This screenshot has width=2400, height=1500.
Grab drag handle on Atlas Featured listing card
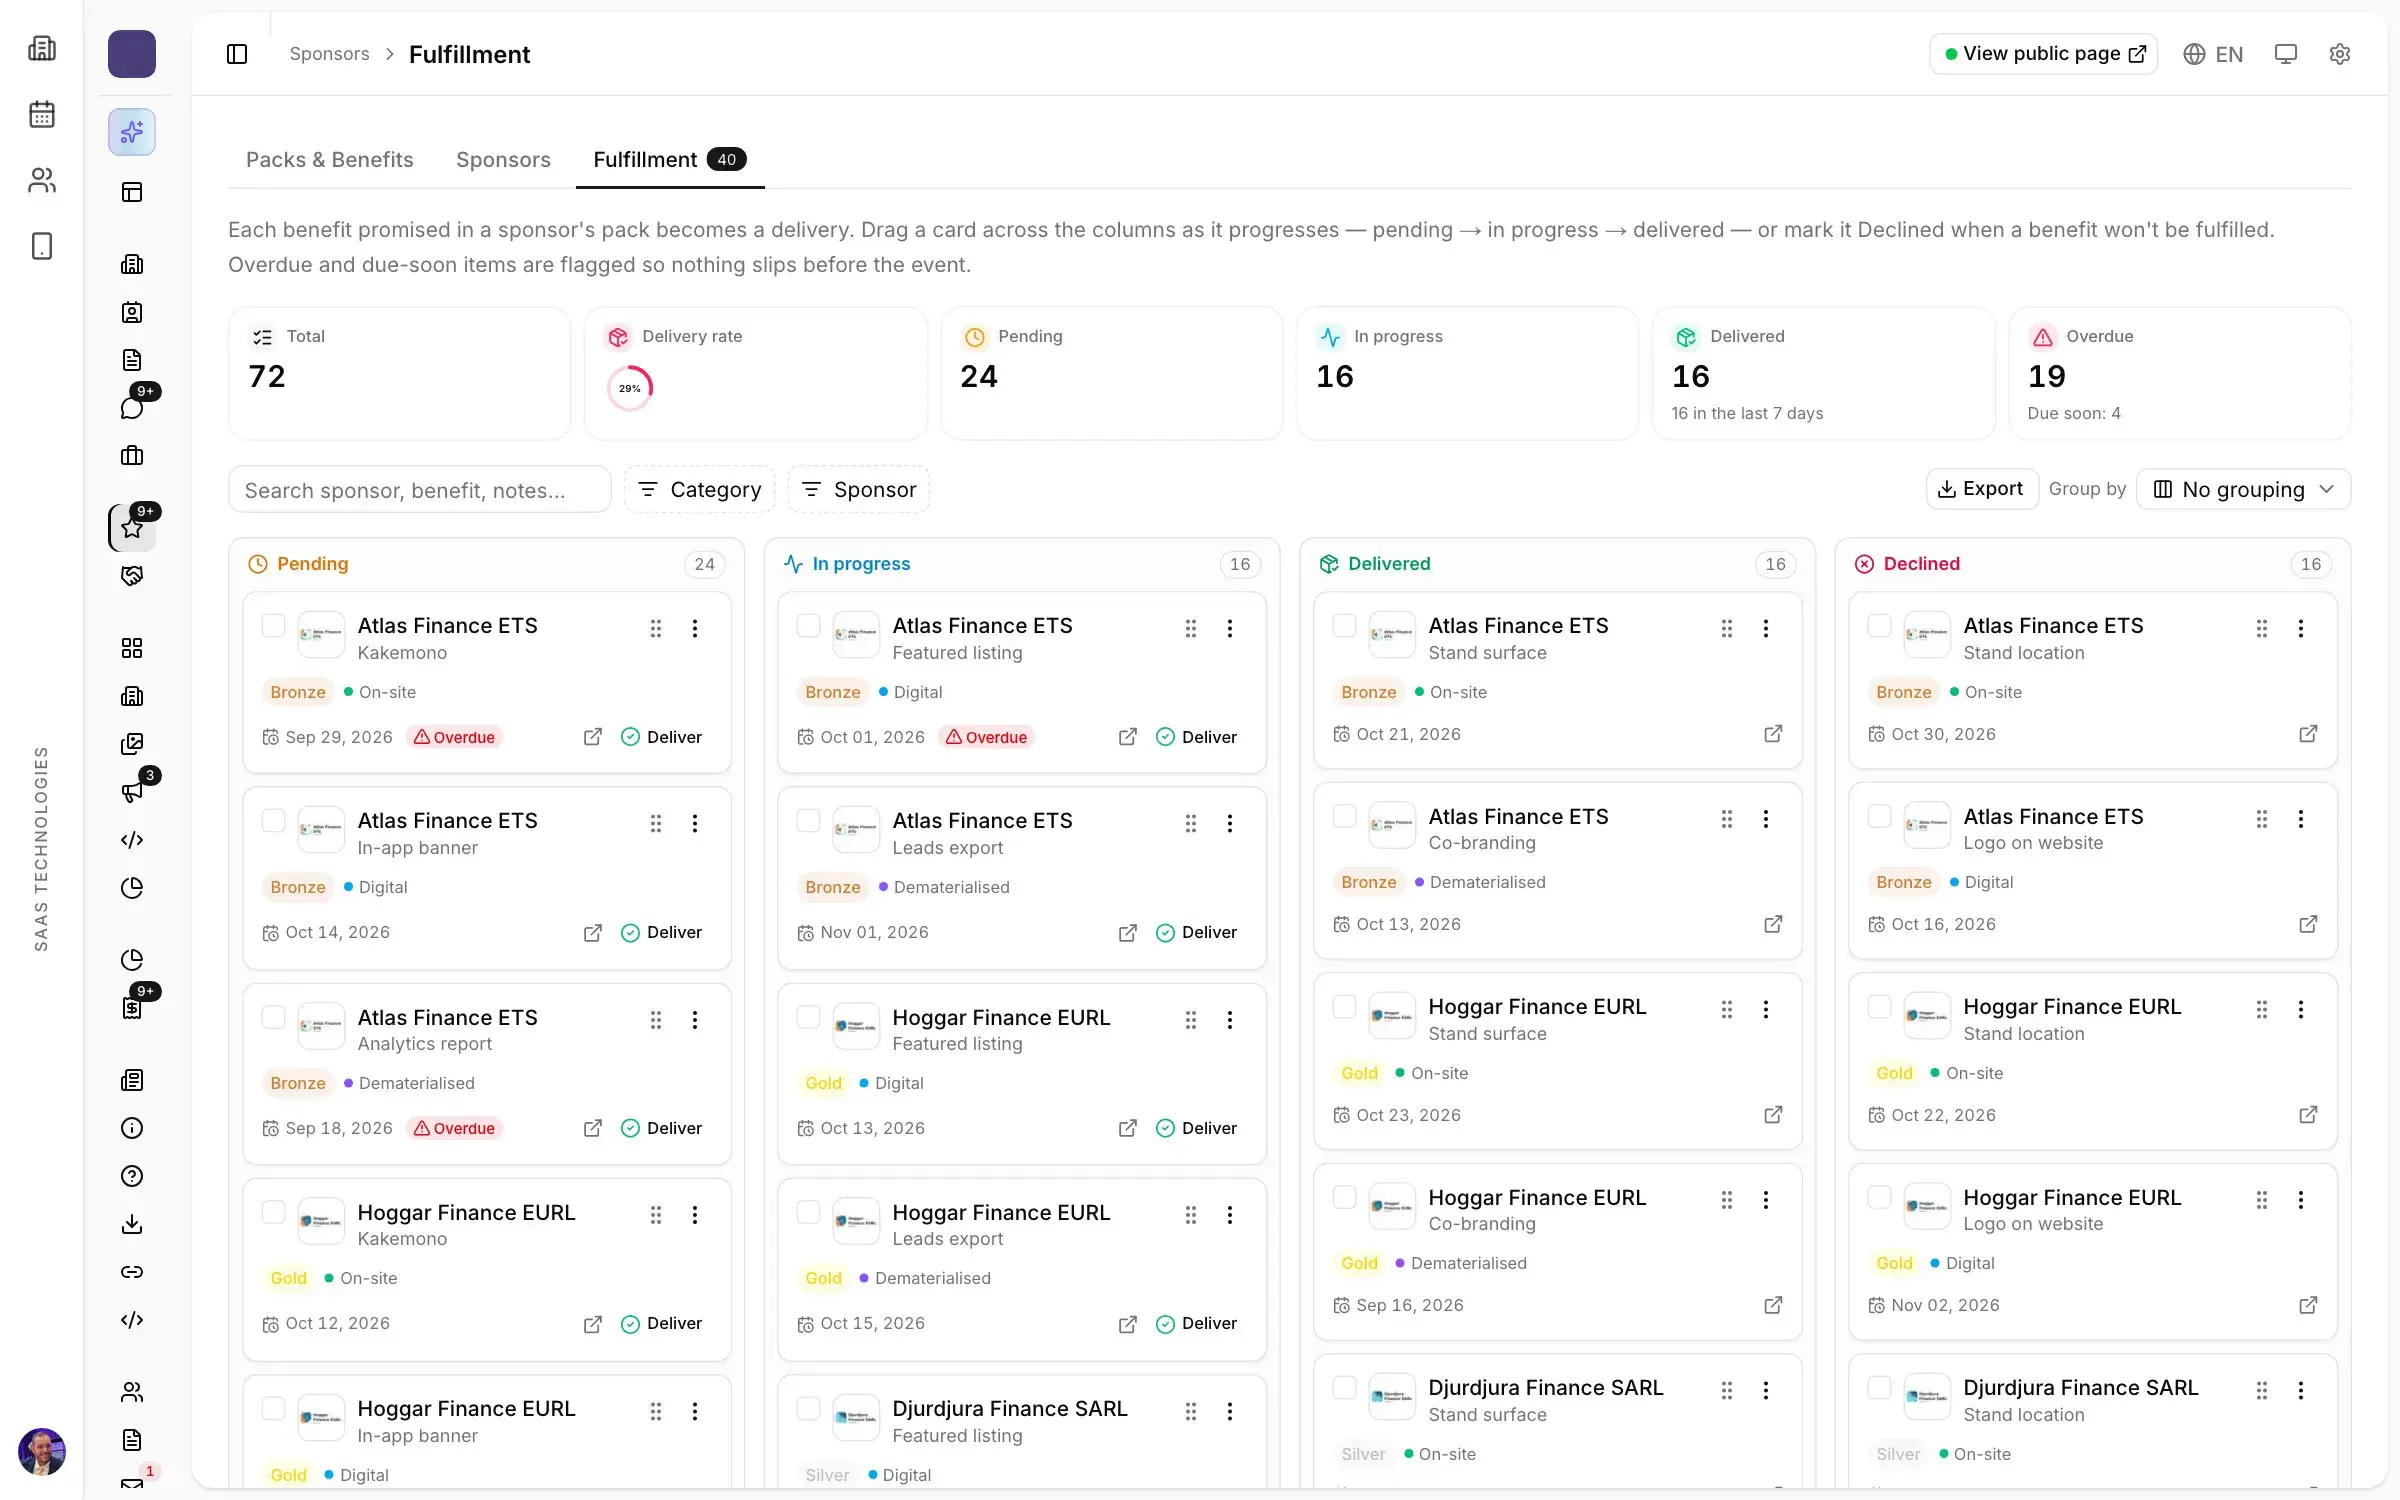pos(1191,628)
